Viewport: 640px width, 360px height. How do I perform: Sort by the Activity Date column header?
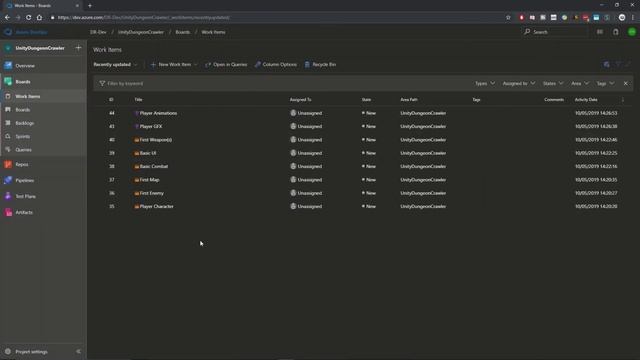click(586, 100)
